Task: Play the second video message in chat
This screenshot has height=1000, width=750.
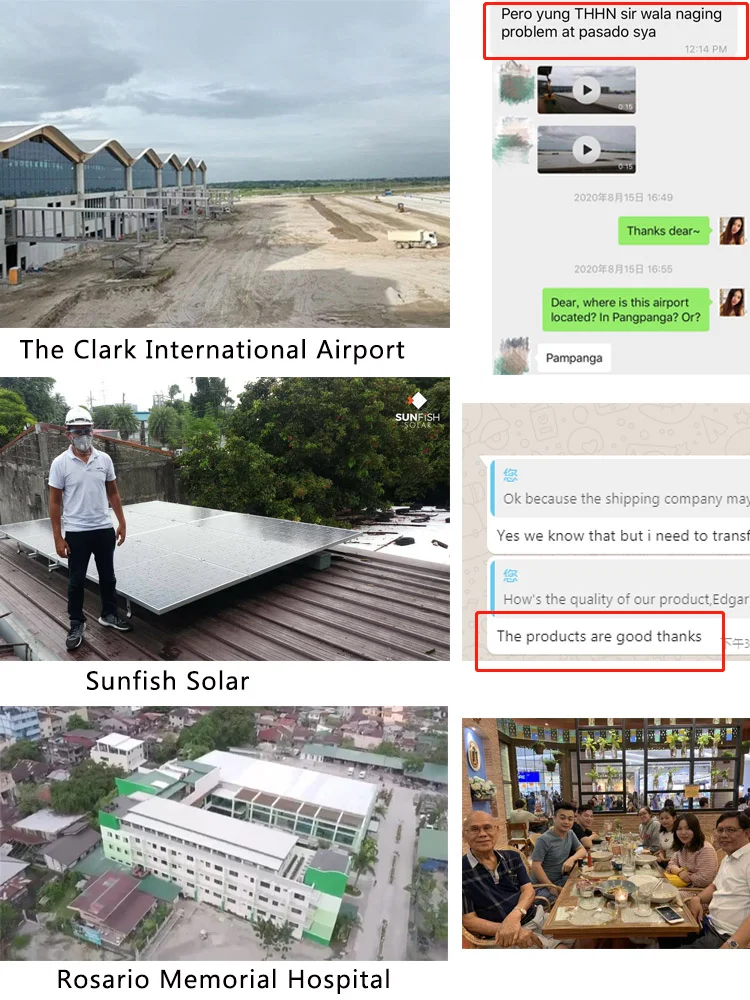Action: click(x=586, y=150)
